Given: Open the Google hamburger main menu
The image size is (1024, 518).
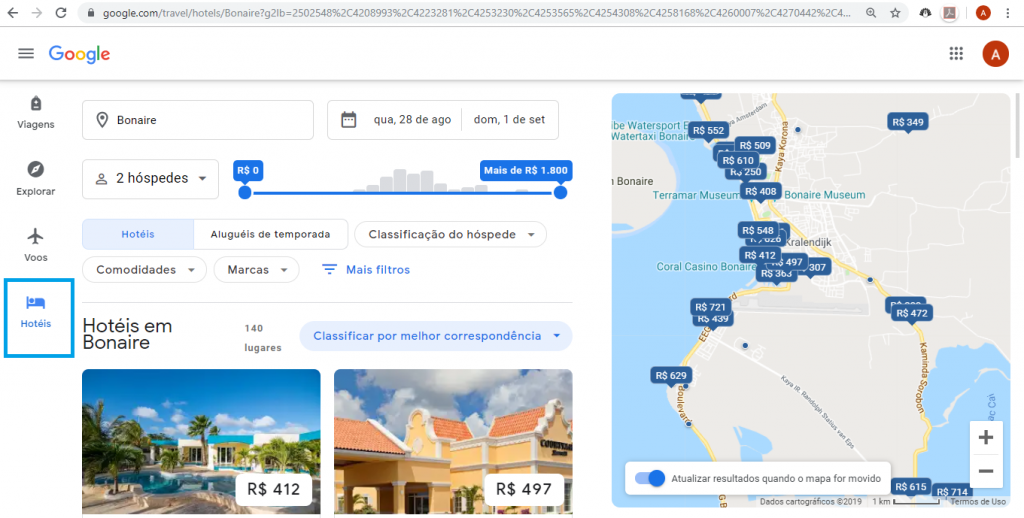Looking at the screenshot, I should [x=26, y=54].
